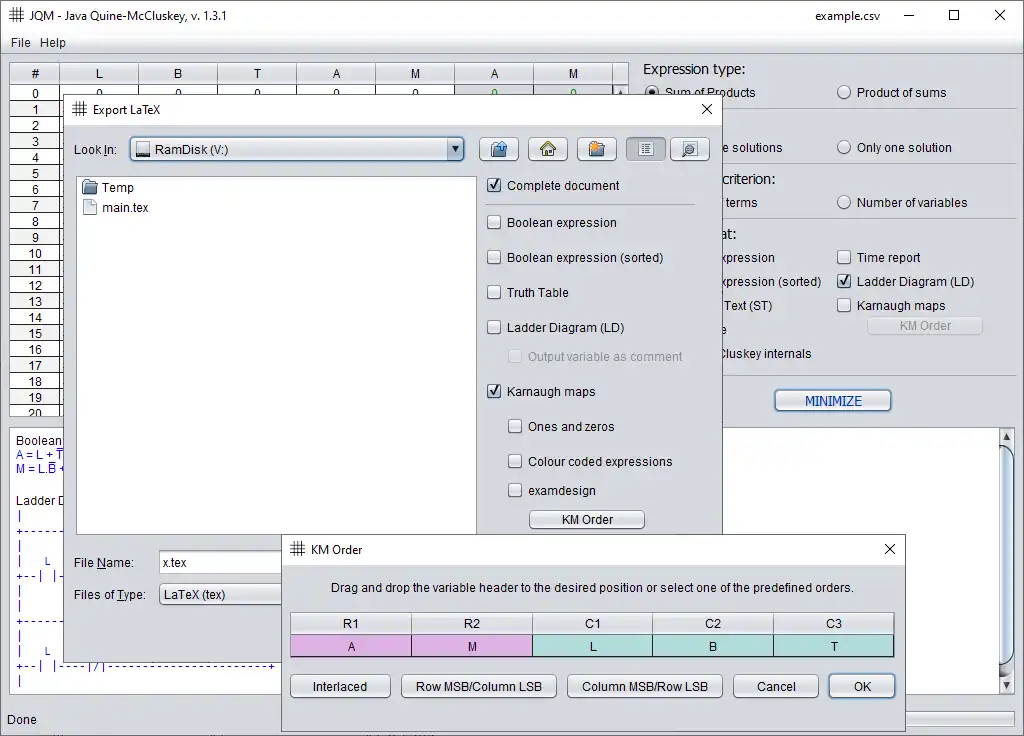The height and width of the screenshot is (736, 1024).
Task: Apply Interlaced variable order
Action: tap(340, 686)
